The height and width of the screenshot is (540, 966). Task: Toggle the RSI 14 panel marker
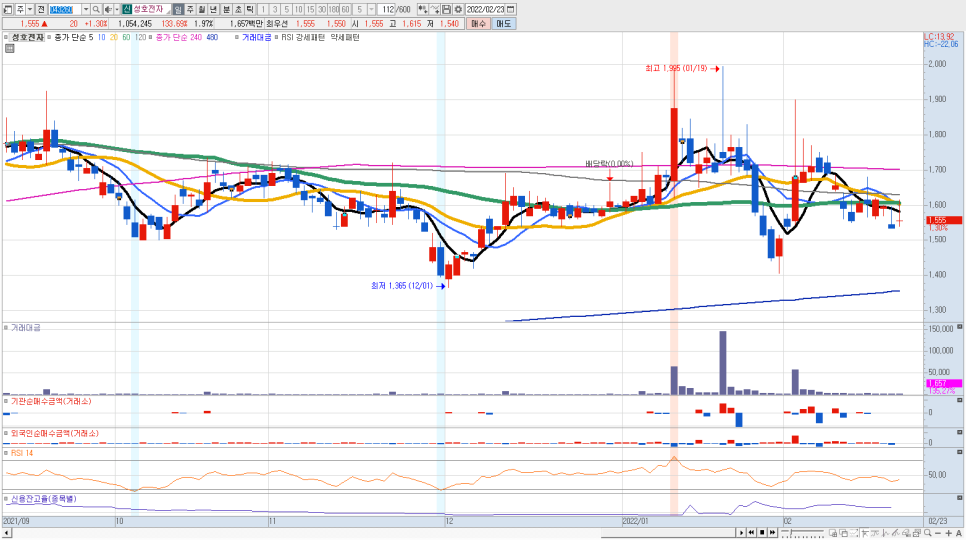[6, 453]
